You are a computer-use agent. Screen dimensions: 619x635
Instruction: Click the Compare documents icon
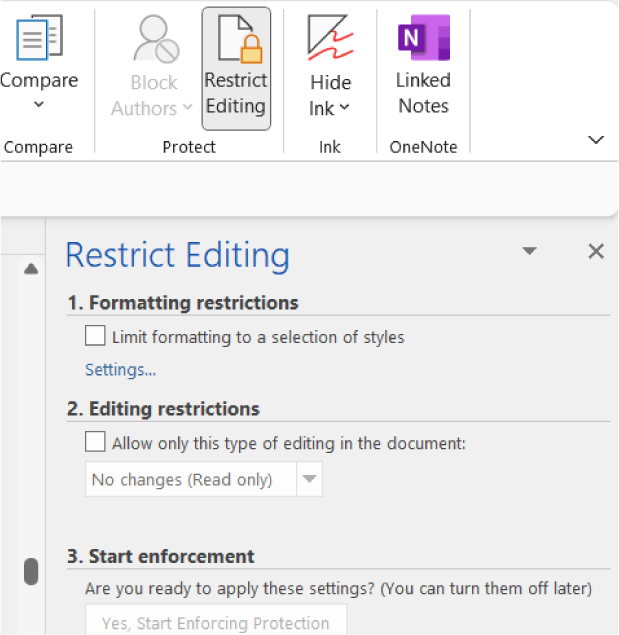(x=38, y=39)
